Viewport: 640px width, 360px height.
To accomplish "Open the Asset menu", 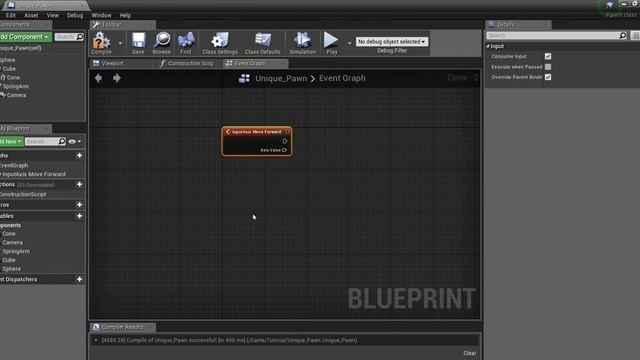I will [x=31, y=16].
